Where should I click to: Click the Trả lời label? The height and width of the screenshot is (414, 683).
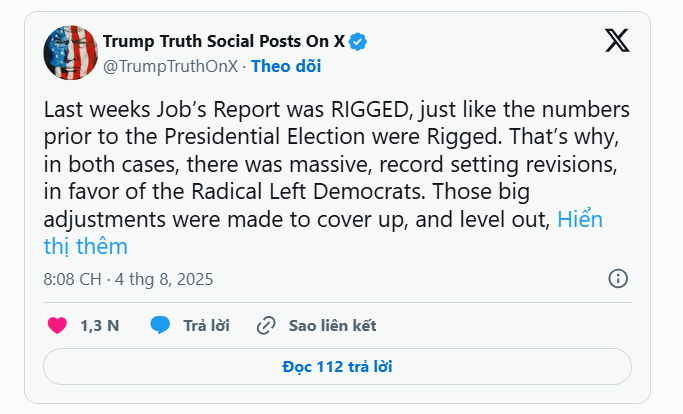click(207, 325)
